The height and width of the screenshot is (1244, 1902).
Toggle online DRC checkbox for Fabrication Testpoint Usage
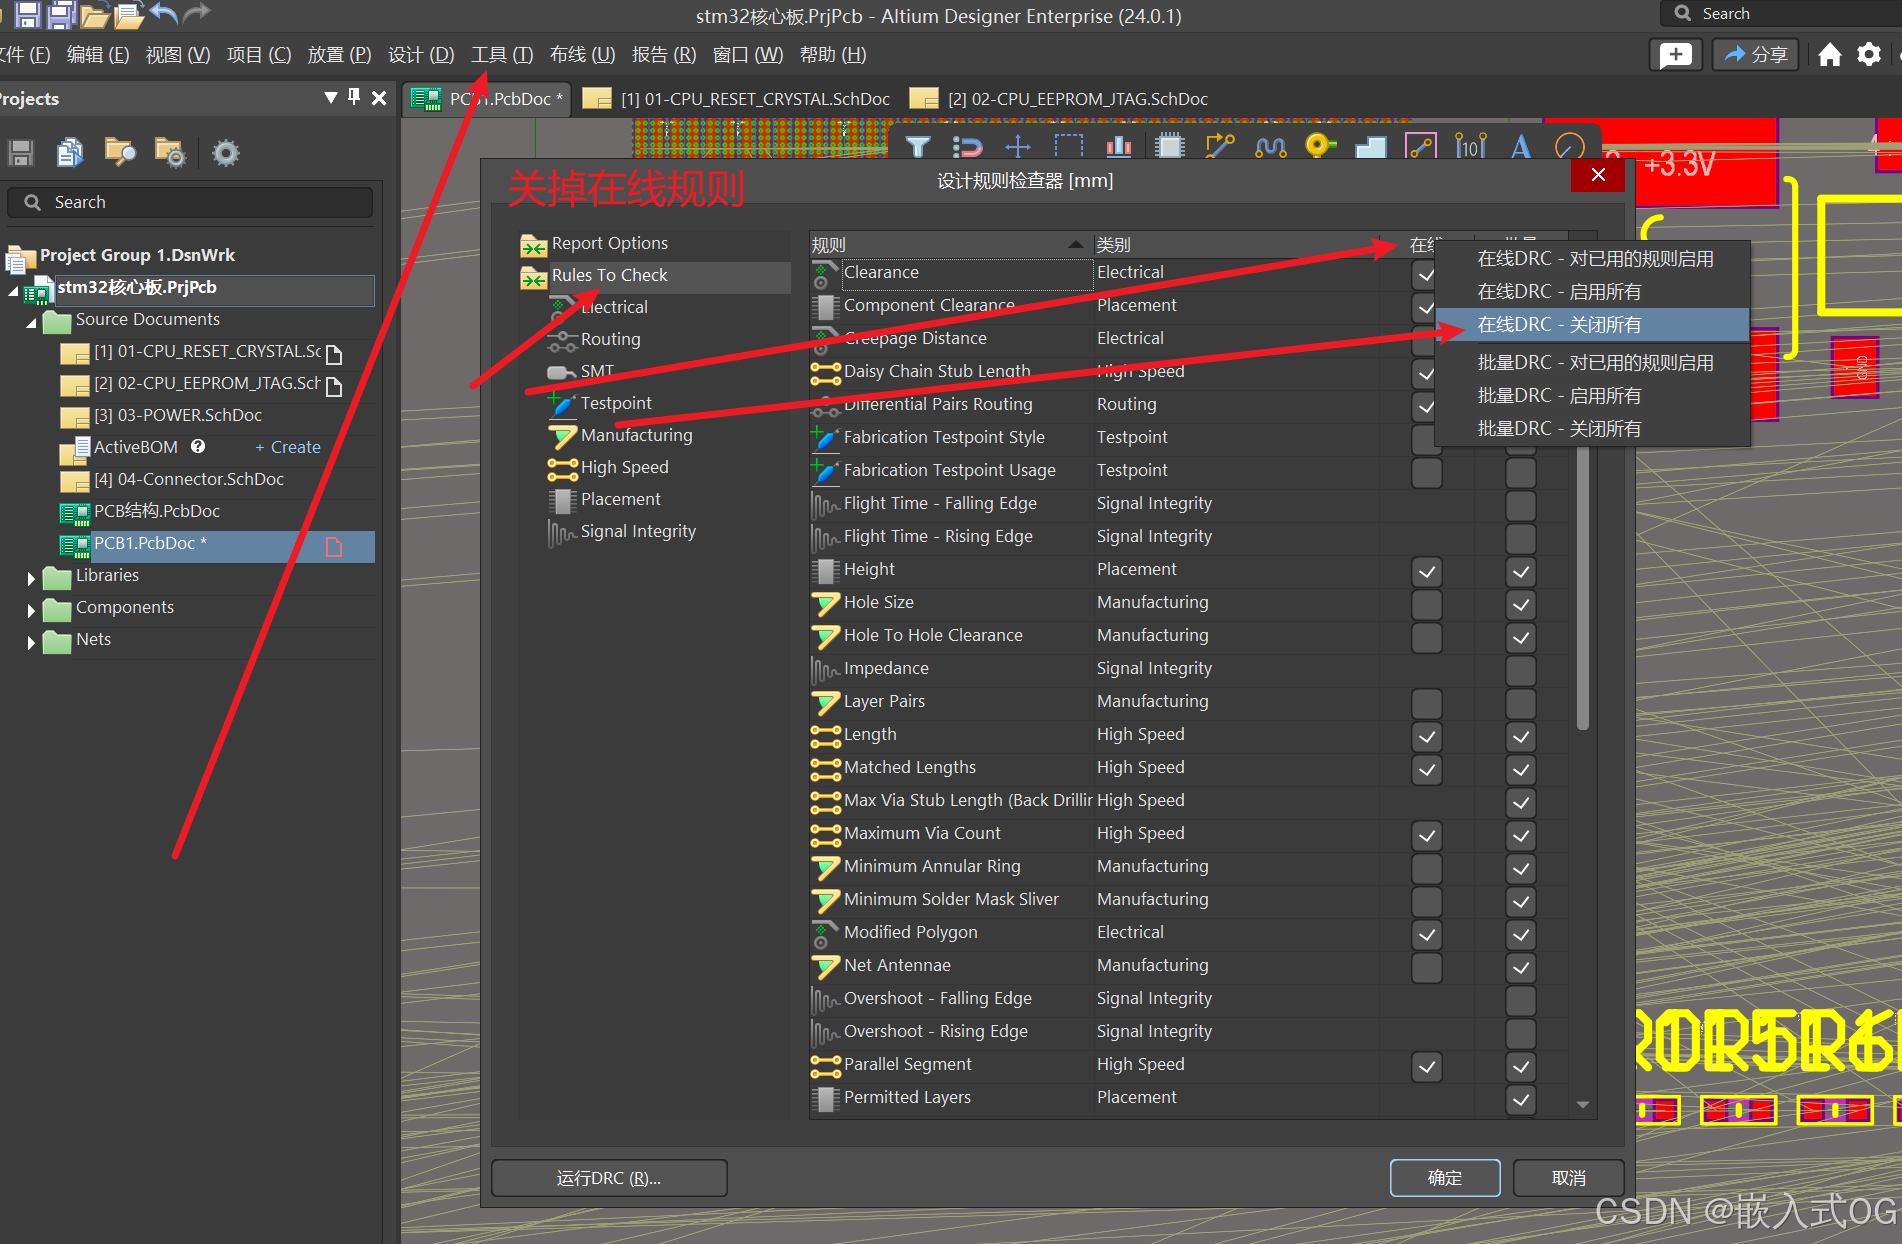click(x=1427, y=473)
